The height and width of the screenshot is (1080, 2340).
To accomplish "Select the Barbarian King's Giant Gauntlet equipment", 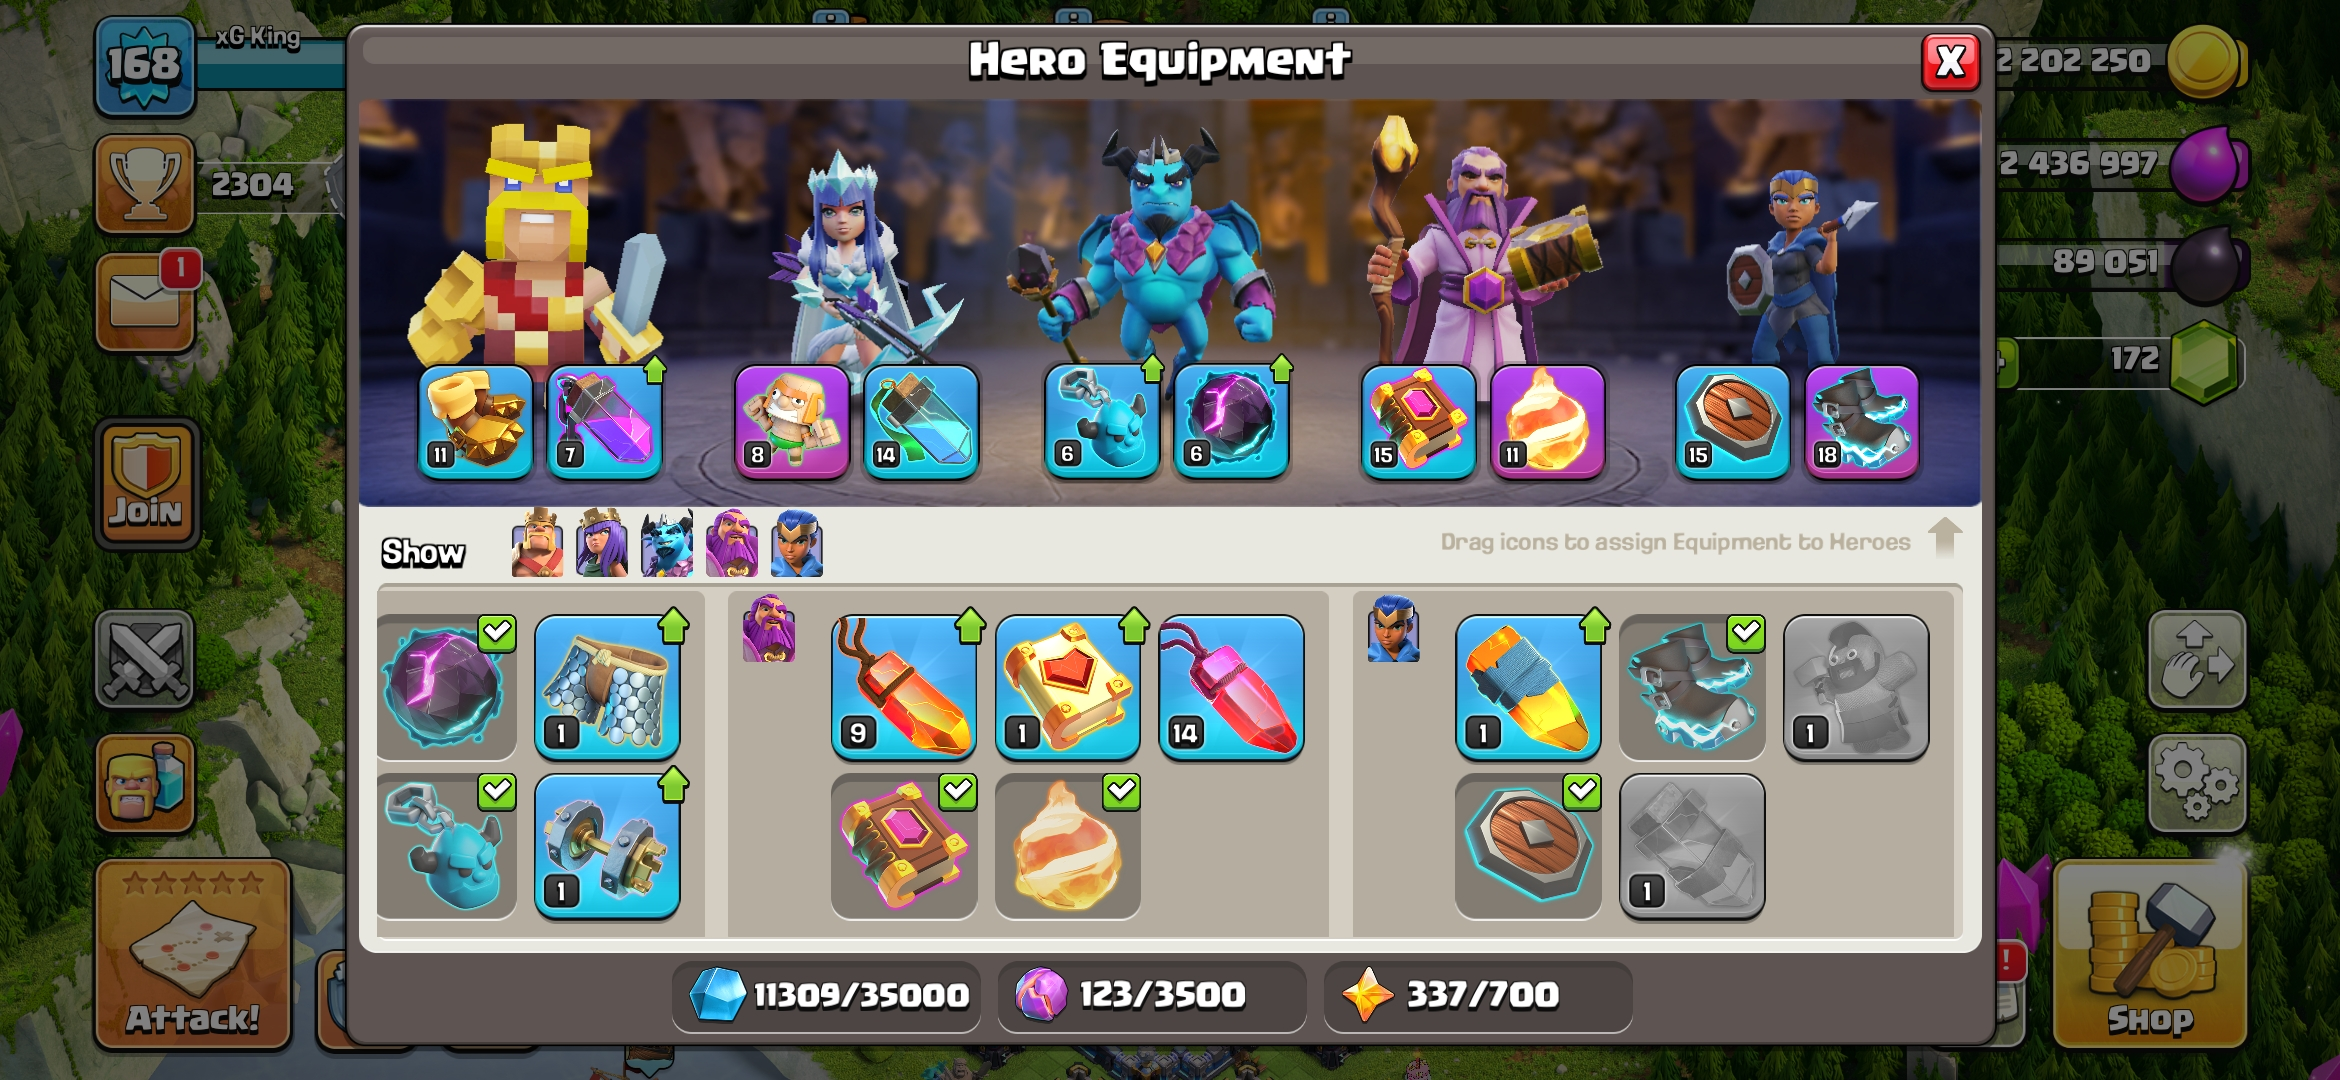I will click(475, 421).
